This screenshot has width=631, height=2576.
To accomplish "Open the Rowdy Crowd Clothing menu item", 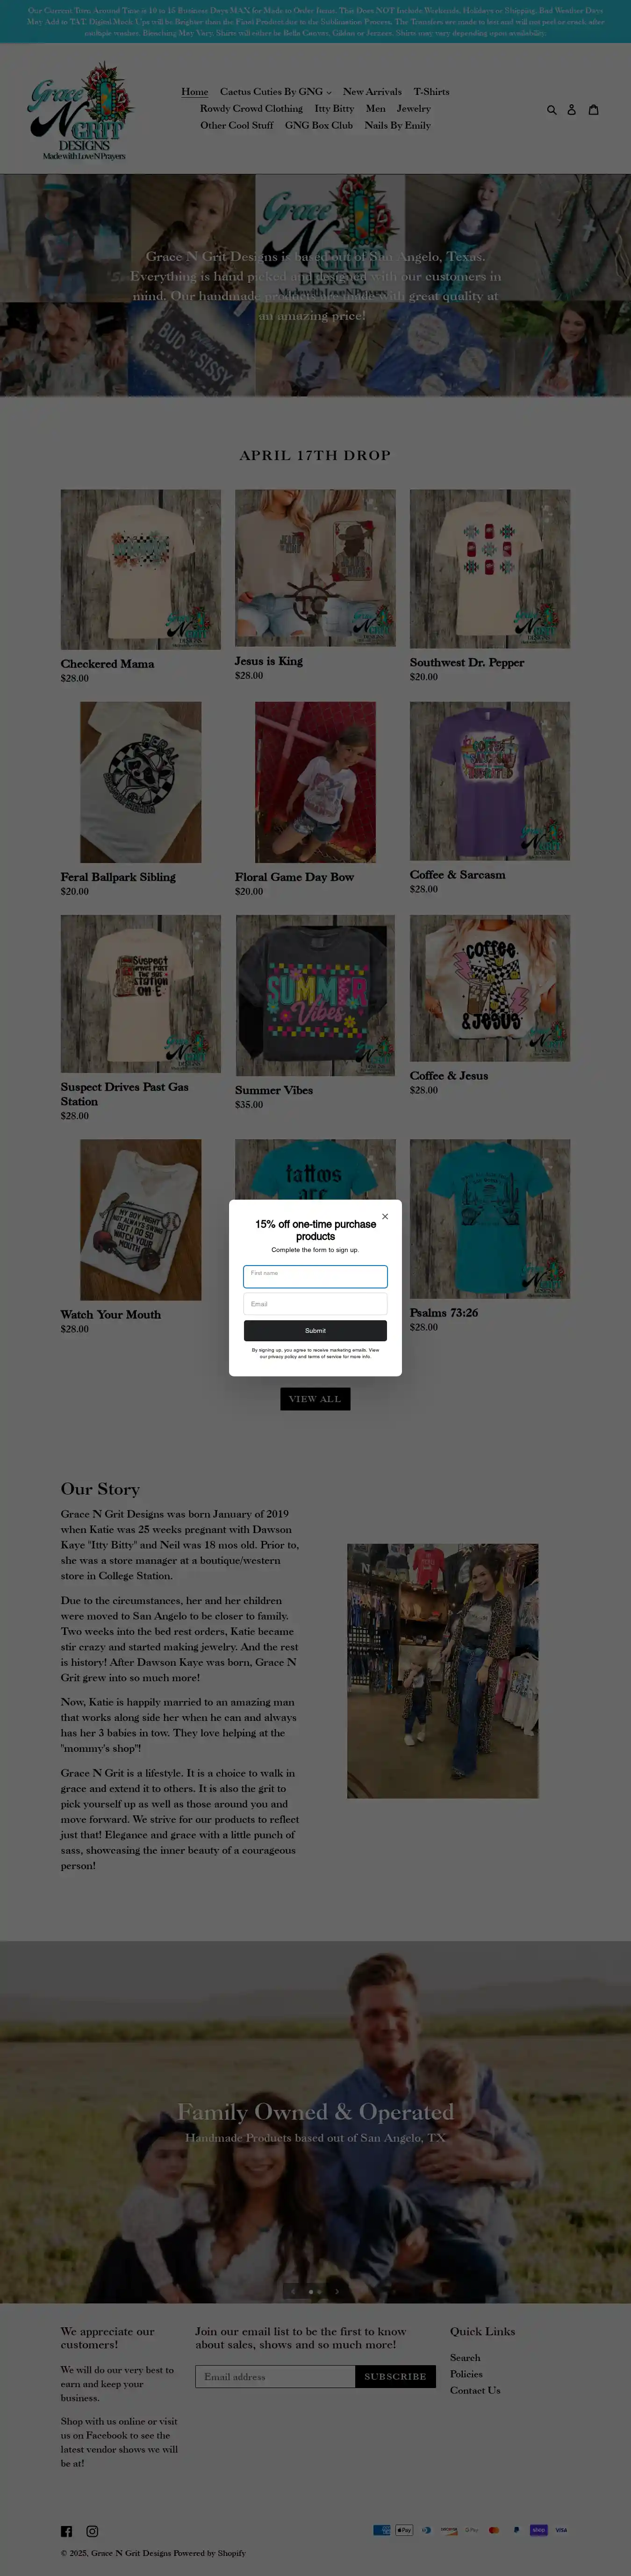I will (x=251, y=109).
